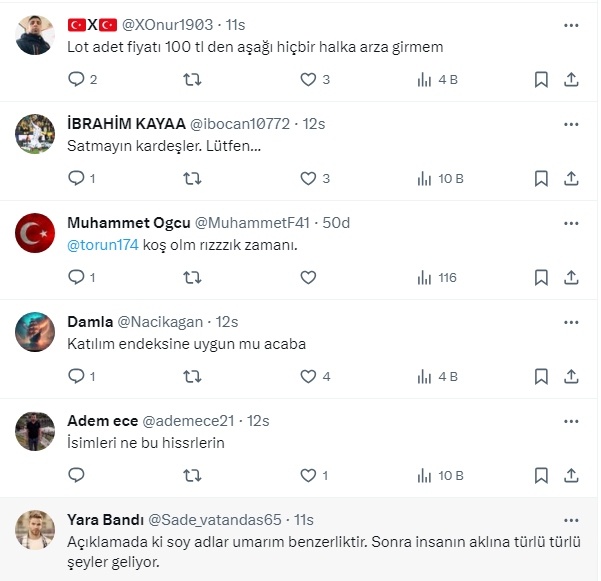This screenshot has width=601, height=581.
Task: Like Muhammet Ogcu's tweet
Action: pos(308,277)
